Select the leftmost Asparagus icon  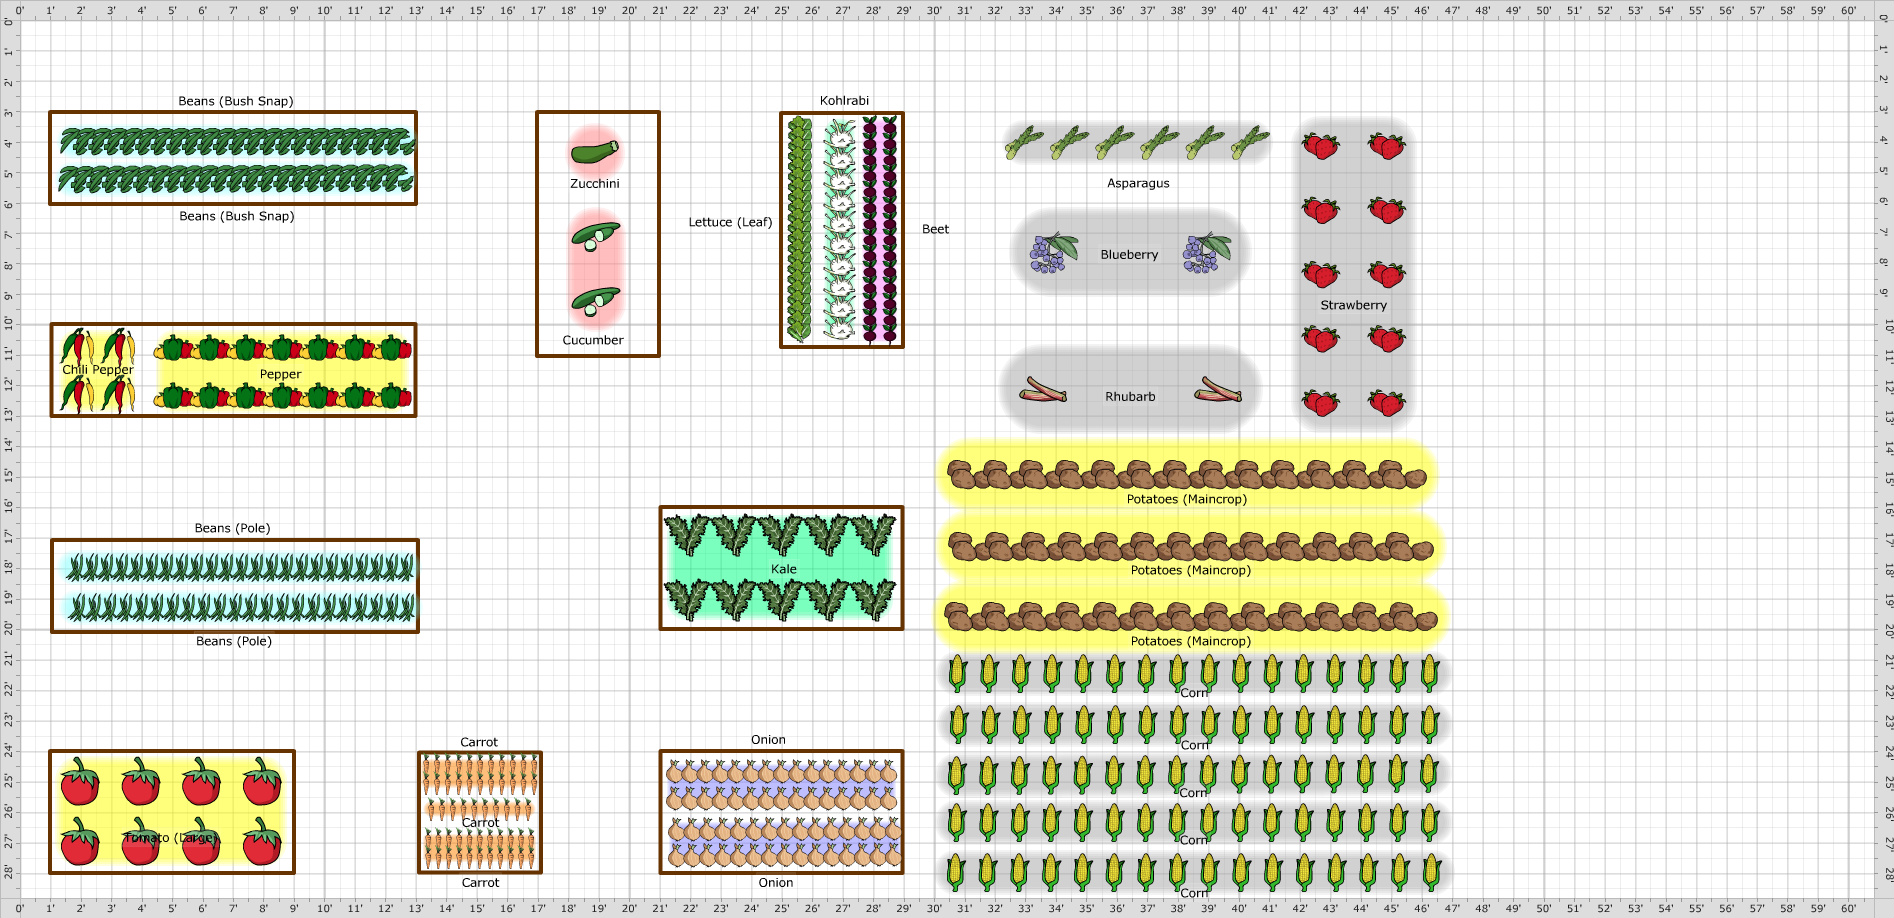tap(1024, 143)
